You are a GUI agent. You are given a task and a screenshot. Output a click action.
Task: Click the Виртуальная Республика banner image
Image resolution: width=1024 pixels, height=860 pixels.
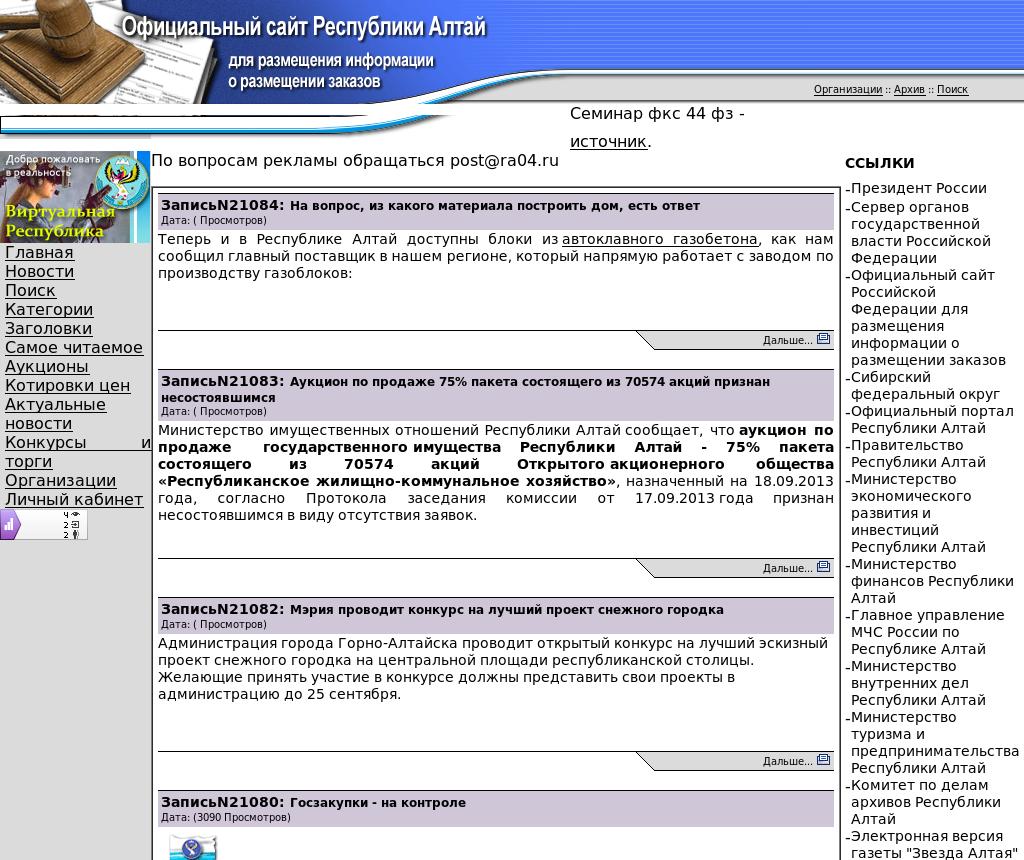click(x=75, y=197)
